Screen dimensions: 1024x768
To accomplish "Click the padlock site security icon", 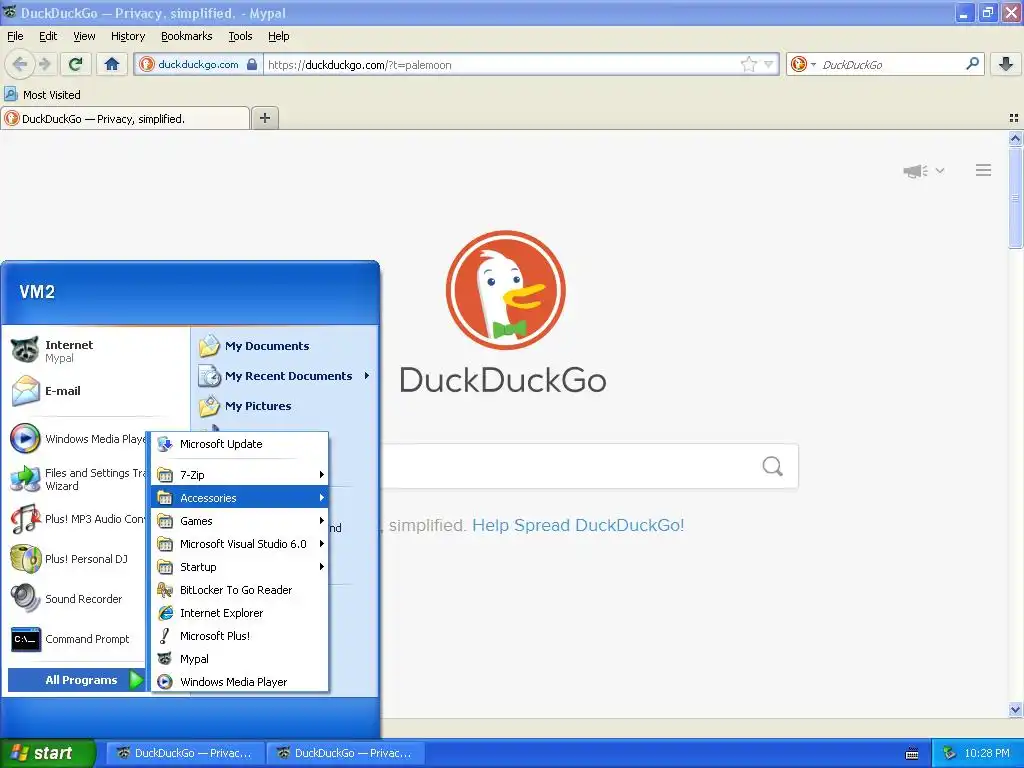I will (252, 64).
